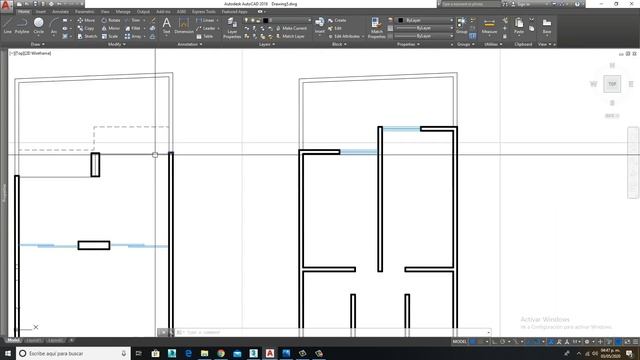
Task: Switch to the Parametric ribbon tab
Action: (84, 12)
